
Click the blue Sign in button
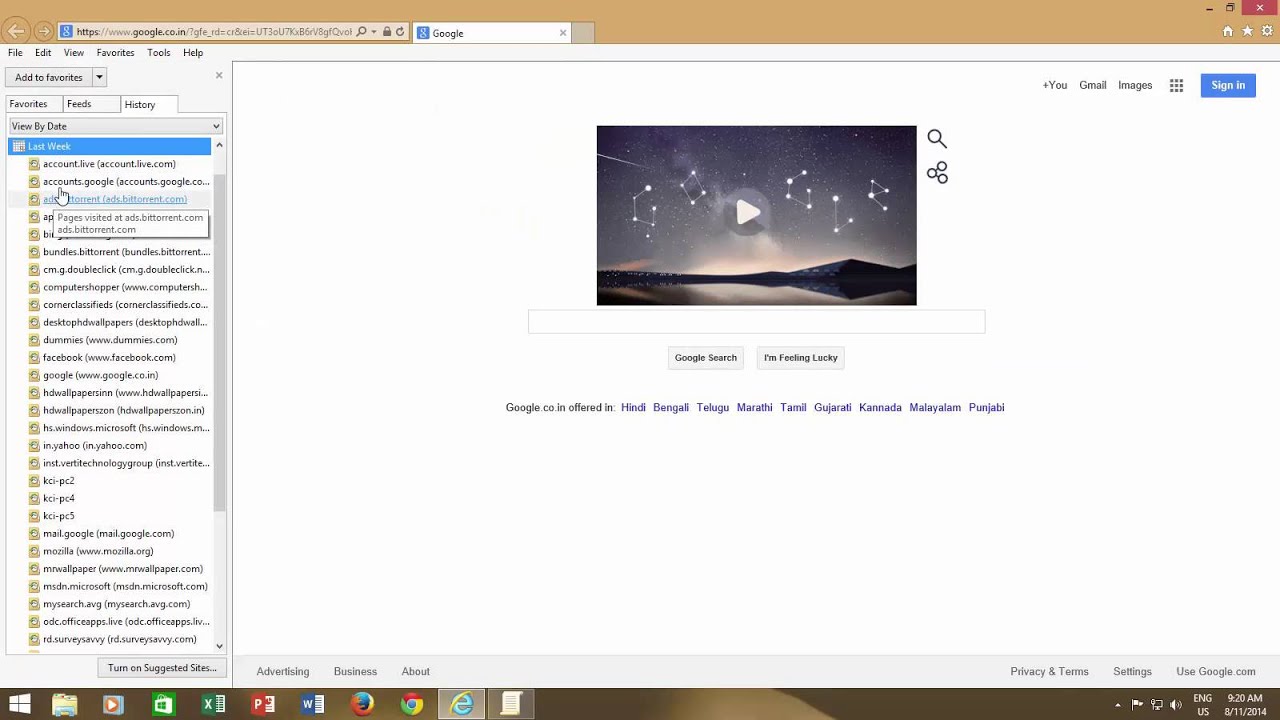click(1228, 85)
